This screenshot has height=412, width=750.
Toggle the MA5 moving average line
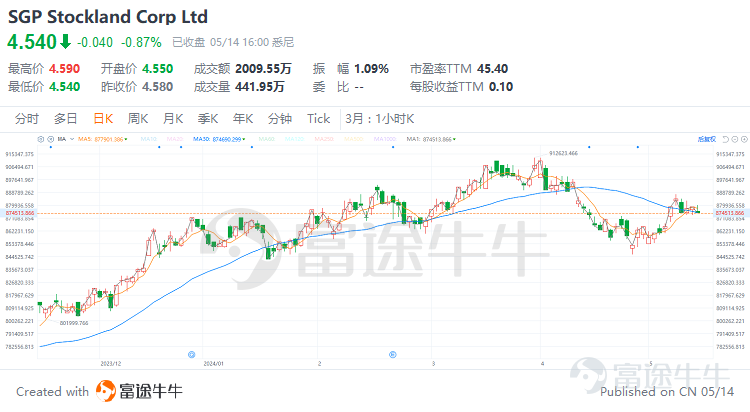point(102,139)
